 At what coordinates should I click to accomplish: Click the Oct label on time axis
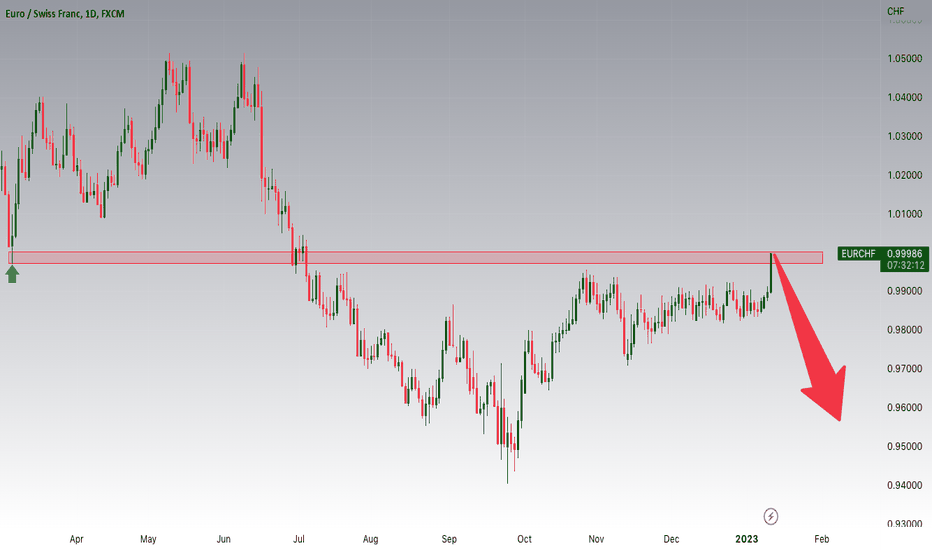[524, 539]
